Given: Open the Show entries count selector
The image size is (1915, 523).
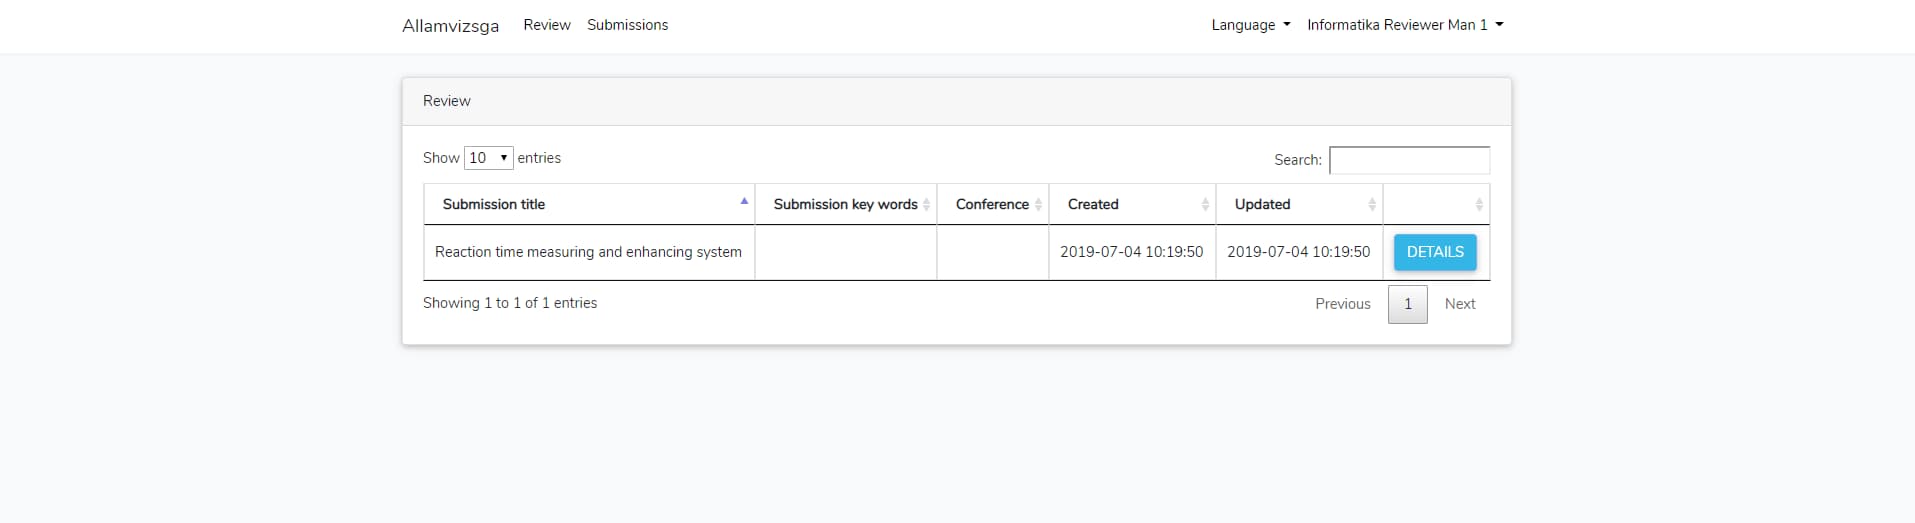Looking at the screenshot, I should click(x=489, y=158).
